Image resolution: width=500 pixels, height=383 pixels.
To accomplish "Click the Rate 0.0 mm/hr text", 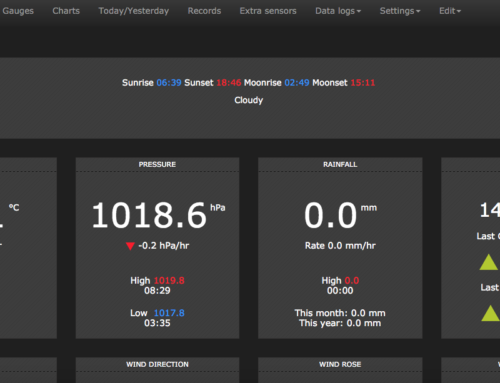I will click(340, 246).
